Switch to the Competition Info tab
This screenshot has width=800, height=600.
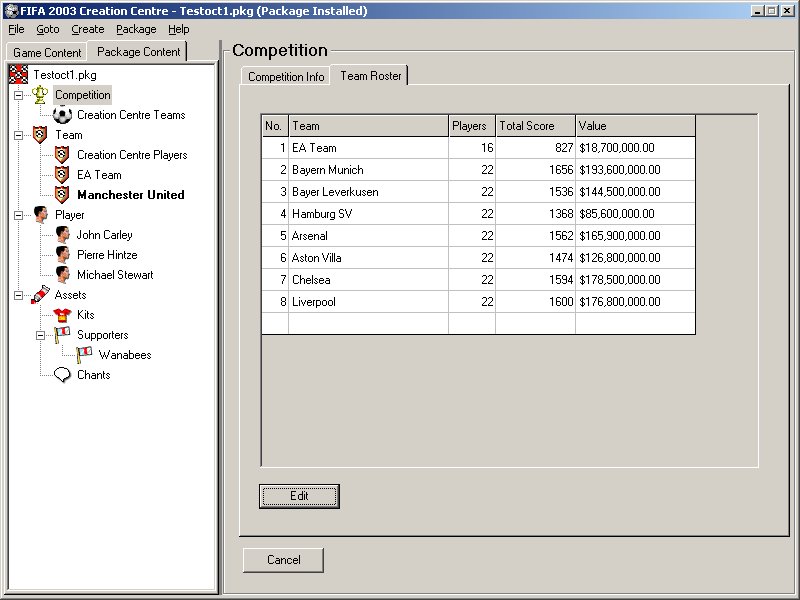point(286,77)
